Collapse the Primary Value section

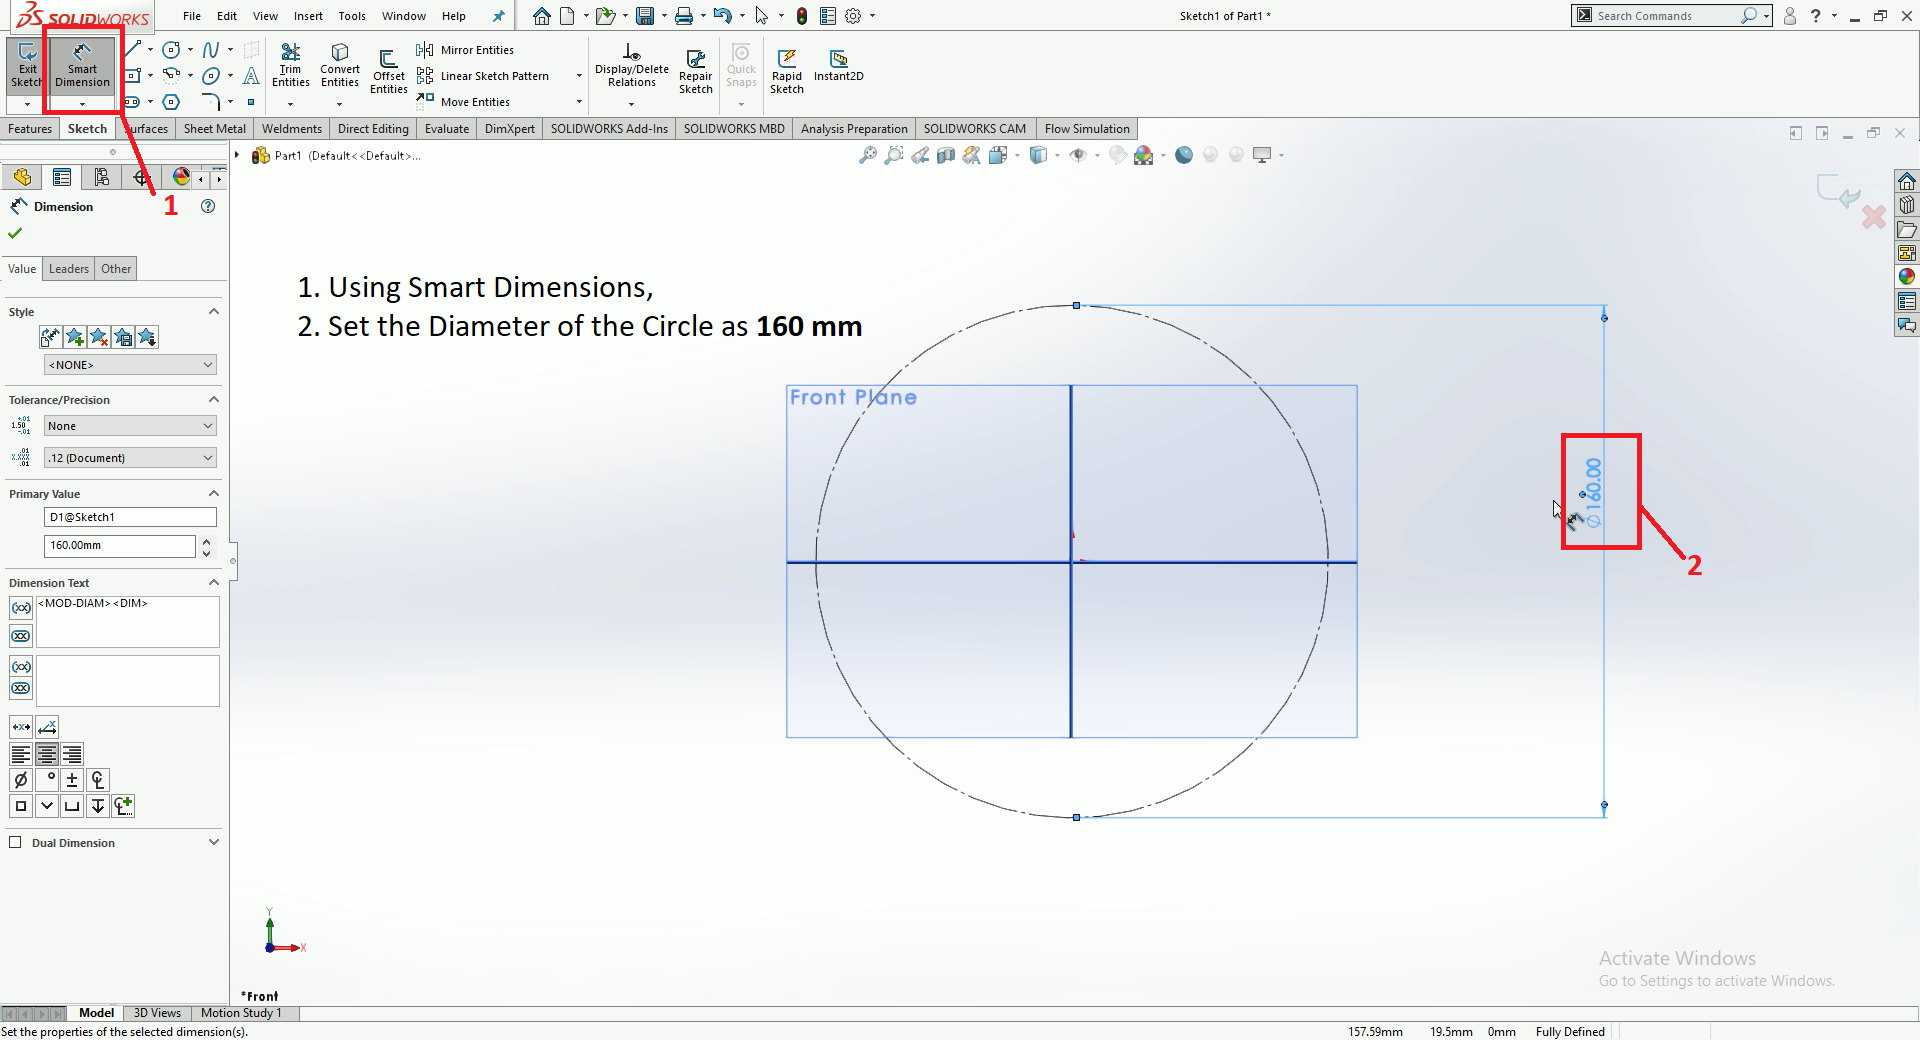coord(213,494)
